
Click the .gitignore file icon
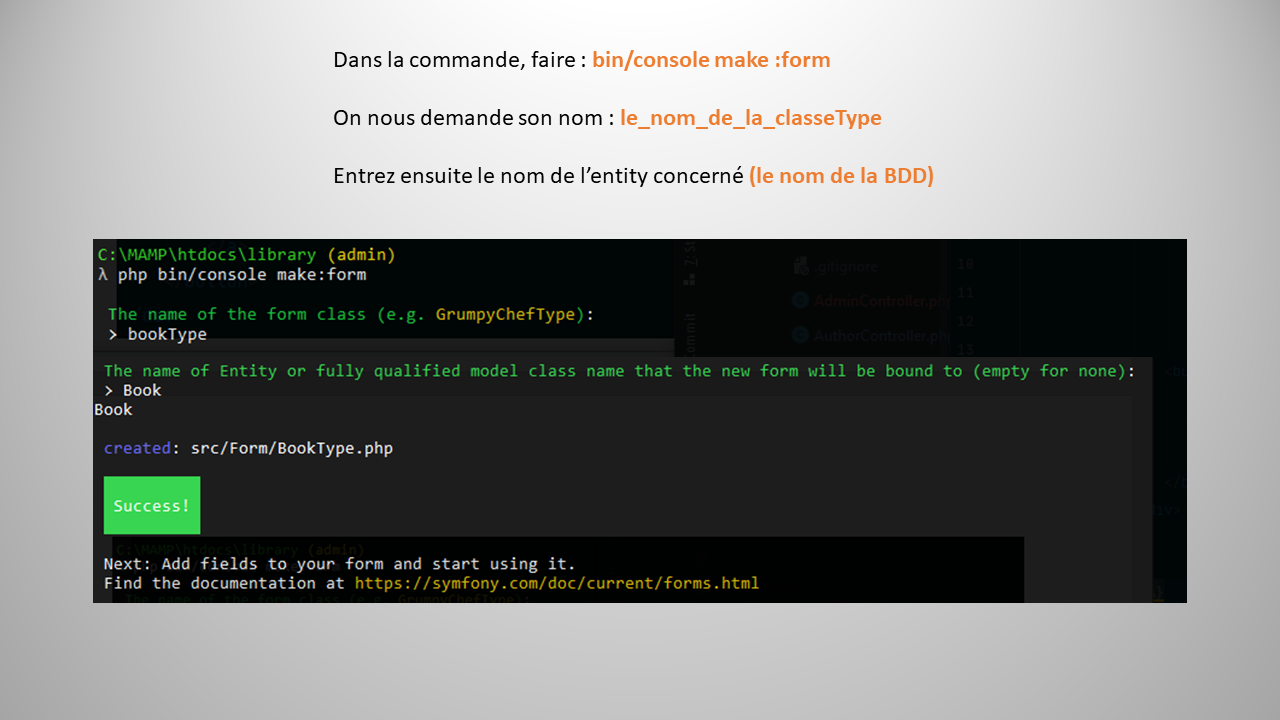800,266
